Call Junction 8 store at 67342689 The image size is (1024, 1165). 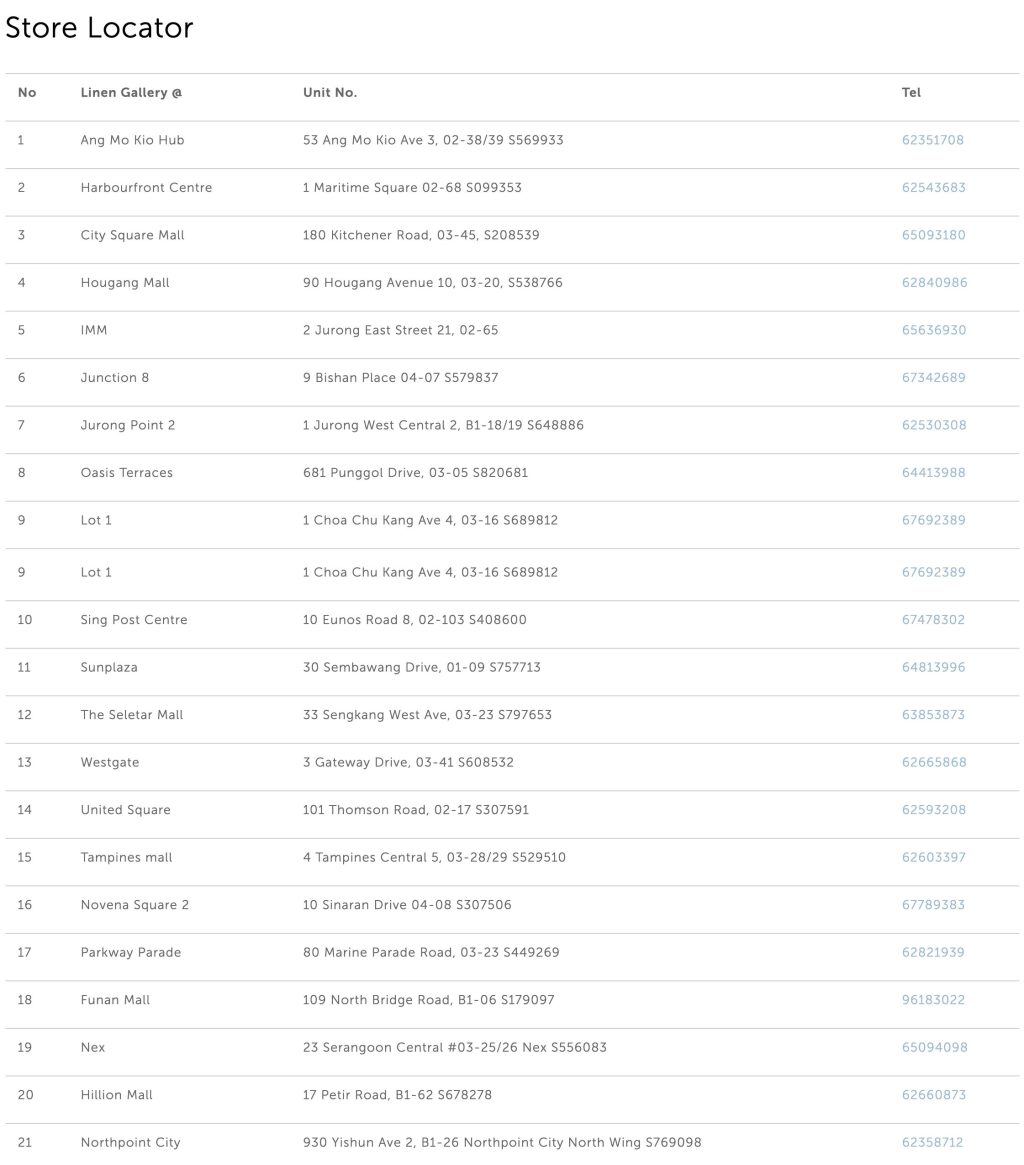point(933,378)
